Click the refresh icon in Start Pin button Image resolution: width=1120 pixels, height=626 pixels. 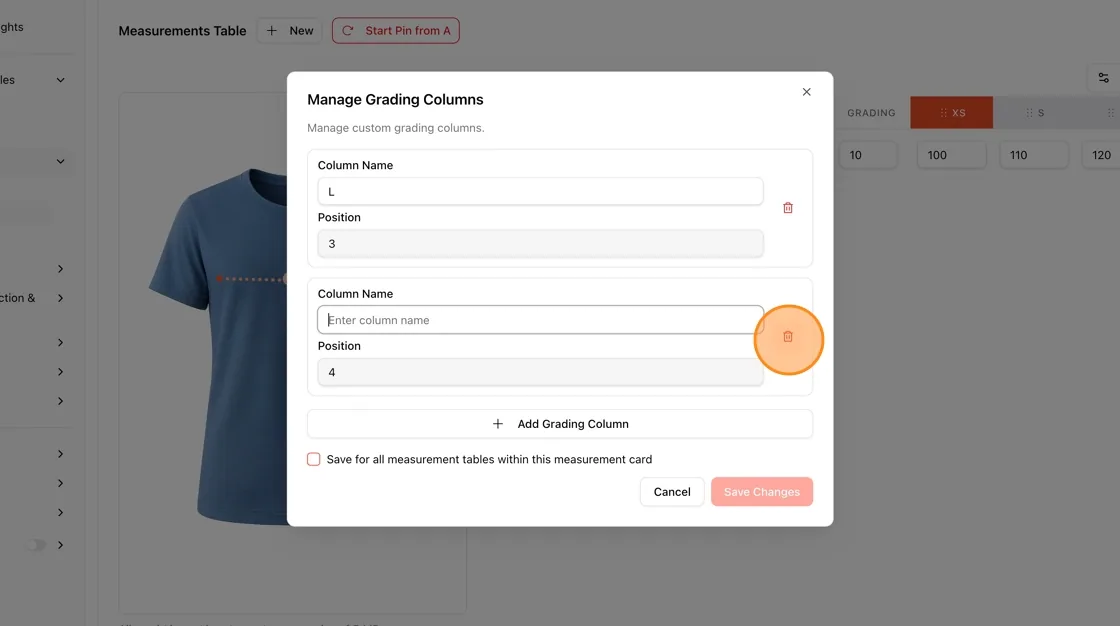click(x=348, y=31)
